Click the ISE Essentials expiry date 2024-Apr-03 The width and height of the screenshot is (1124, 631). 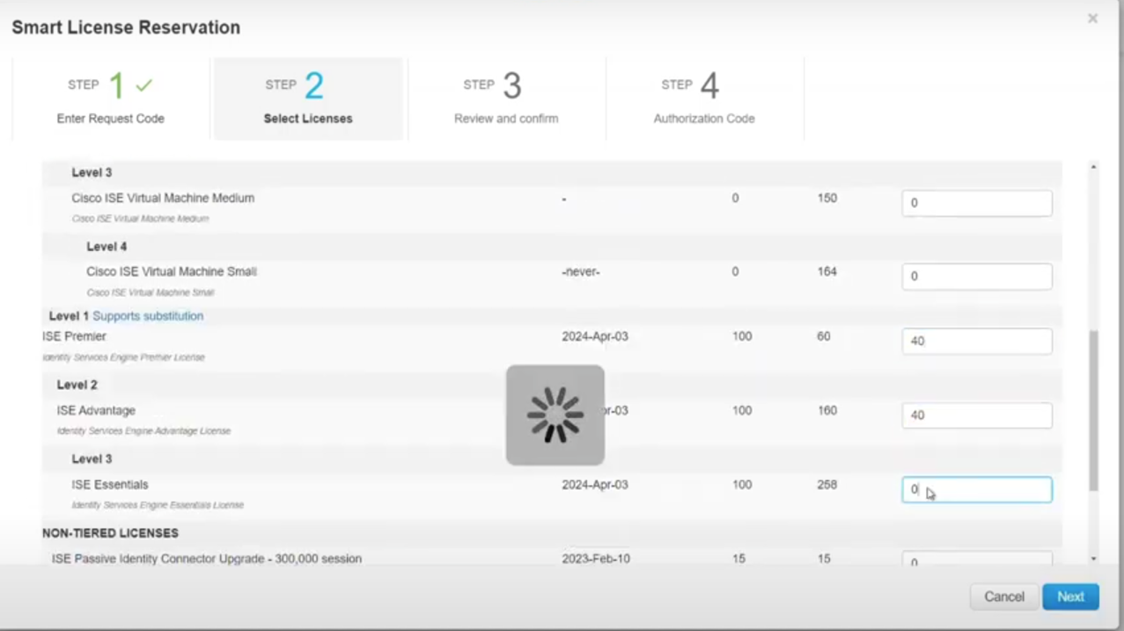[x=595, y=485]
